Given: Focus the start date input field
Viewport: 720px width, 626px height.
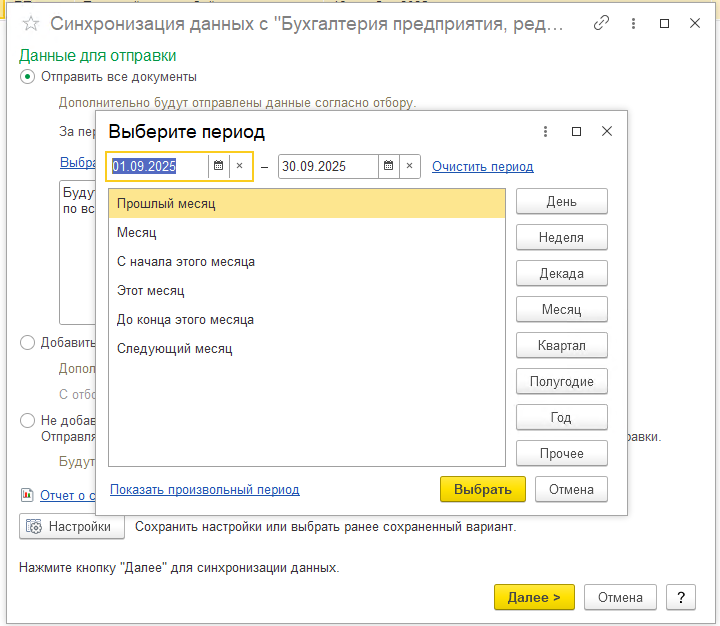Looking at the screenshot, I should [x=158, y=166].
